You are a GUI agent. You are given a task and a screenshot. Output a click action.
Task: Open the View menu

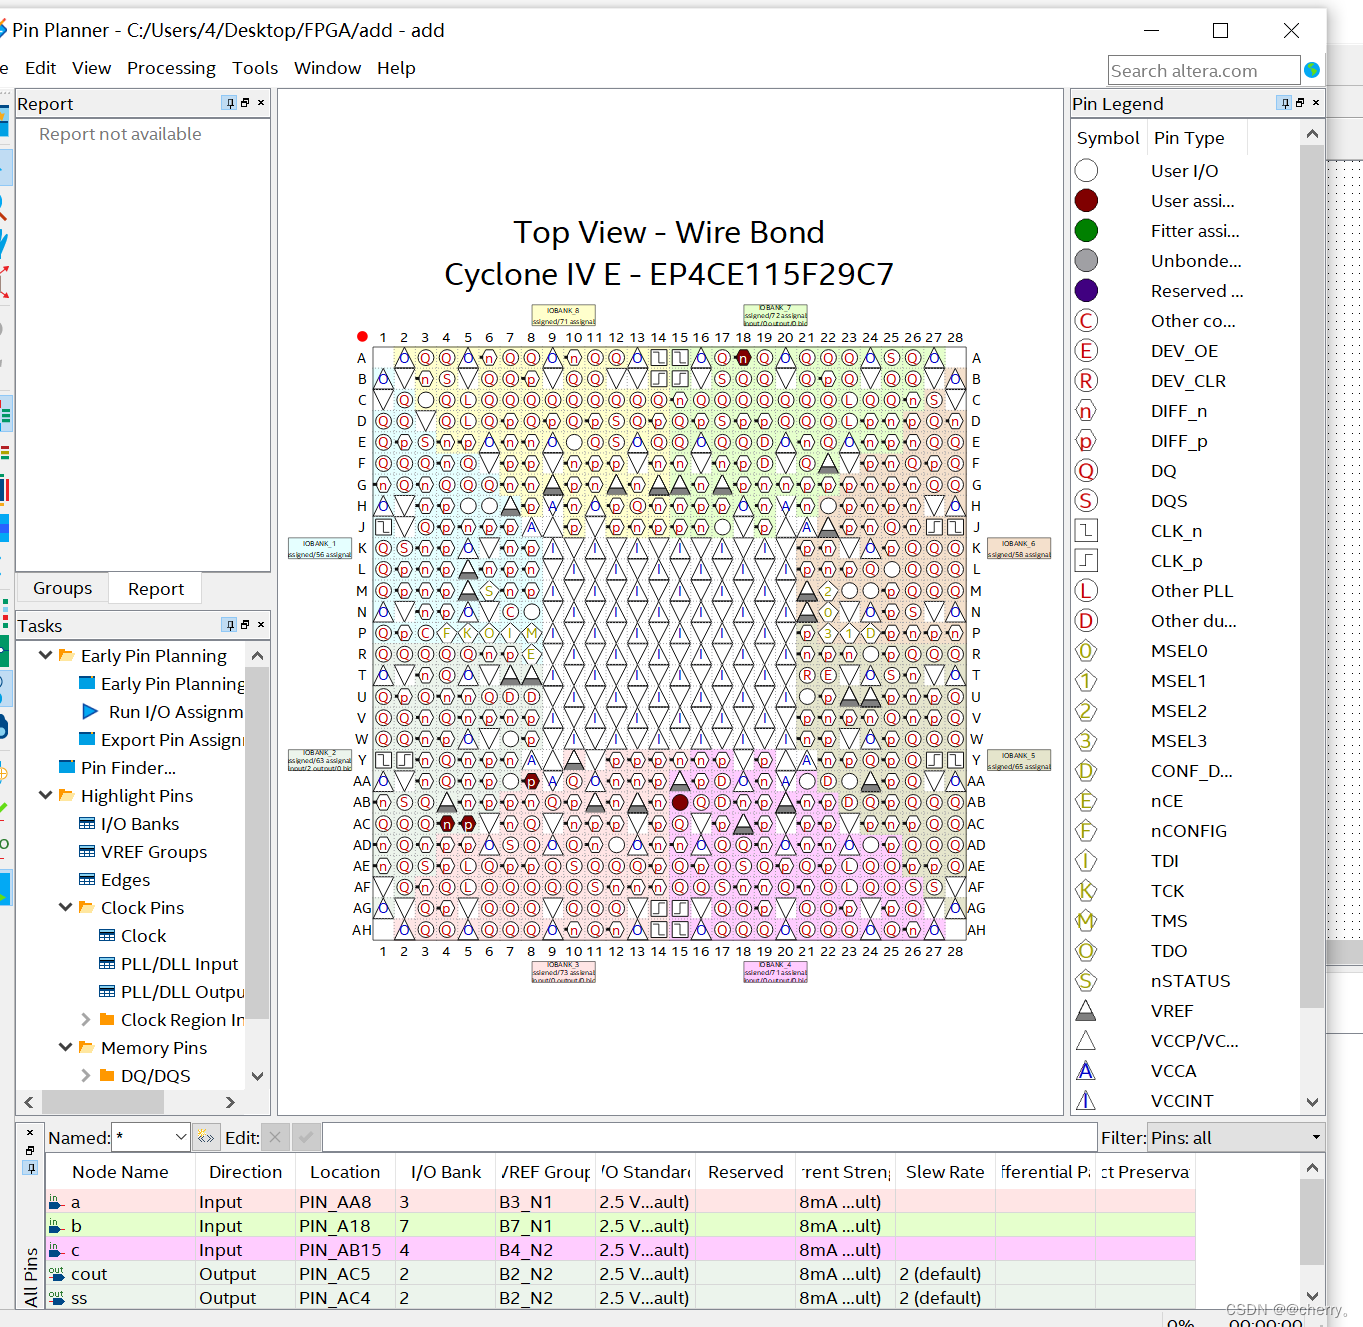coord(91,68)
